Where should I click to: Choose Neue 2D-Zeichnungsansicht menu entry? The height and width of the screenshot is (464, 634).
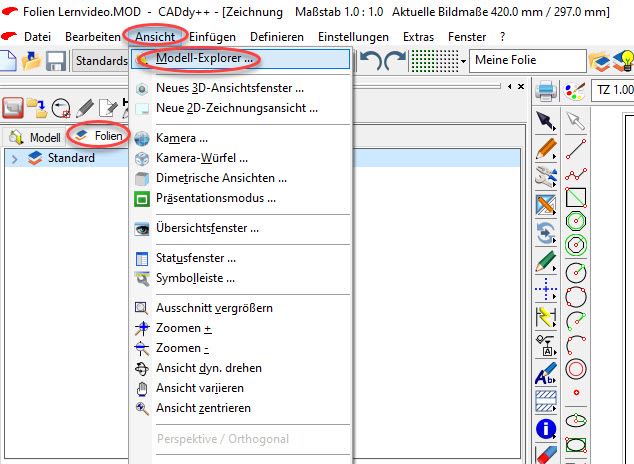click(x=241, y=108)
